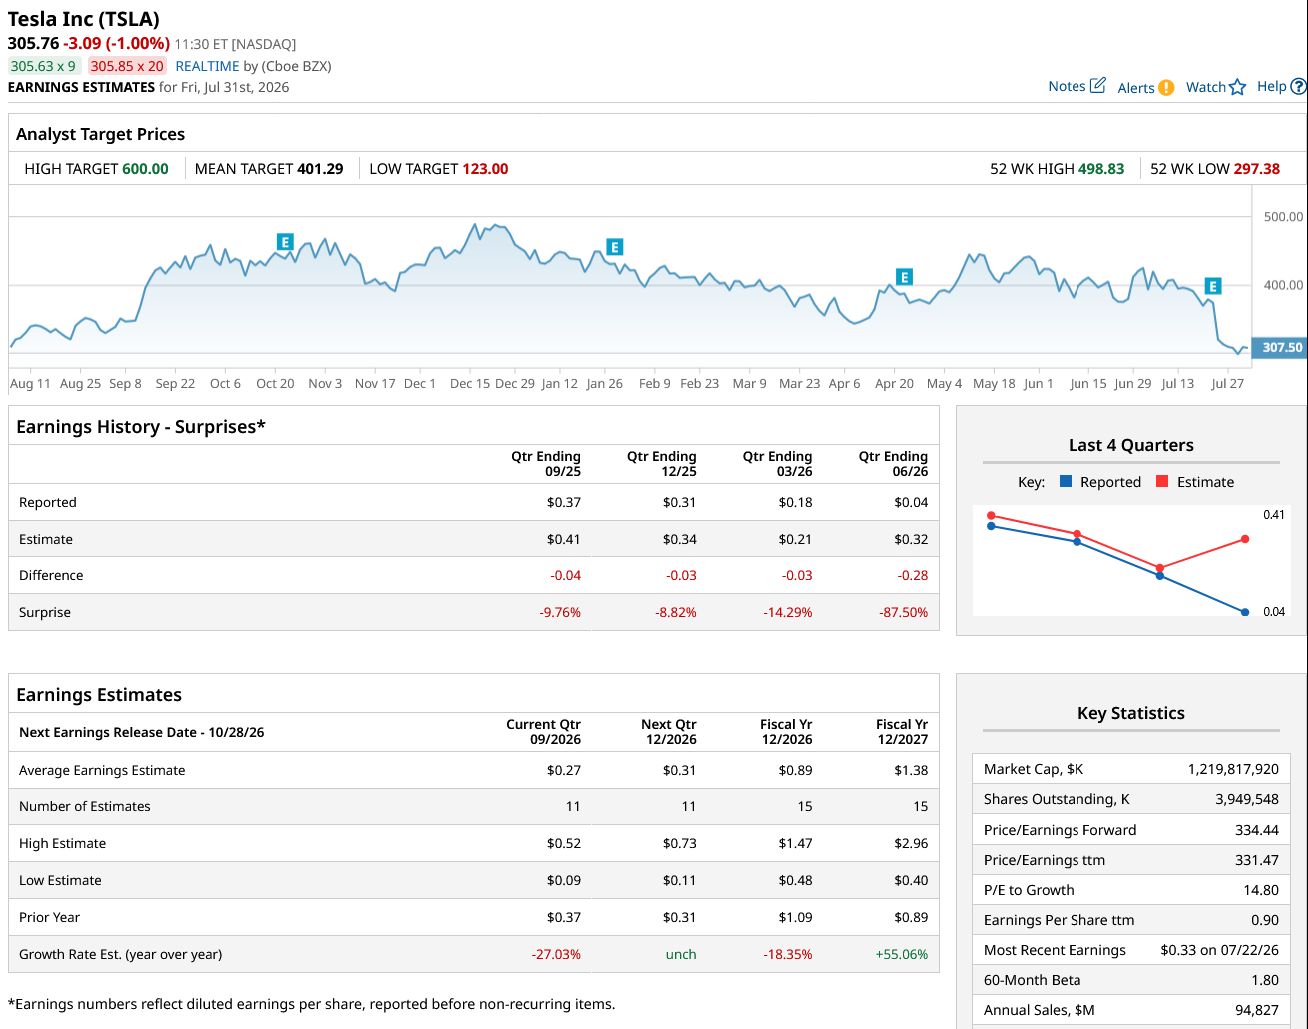The image size is (1308, 1029).
Task: Click the earnings marker near Apr 20
Action: click(x=904, y=277)
